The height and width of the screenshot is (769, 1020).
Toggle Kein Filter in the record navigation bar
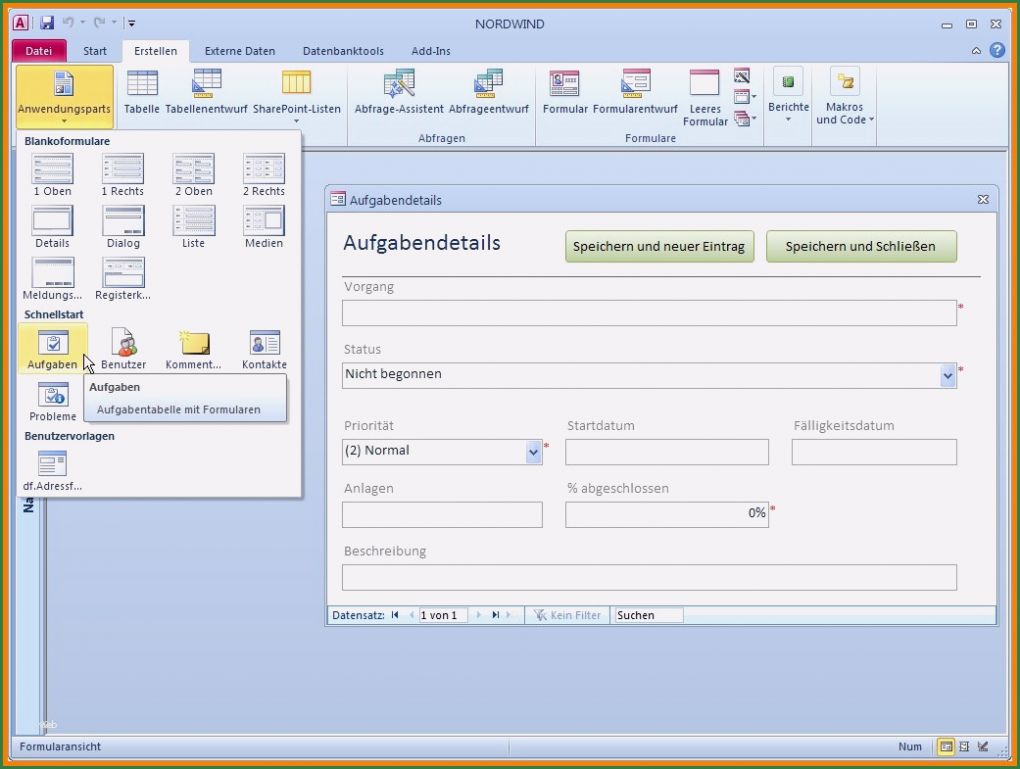point(566,615)
